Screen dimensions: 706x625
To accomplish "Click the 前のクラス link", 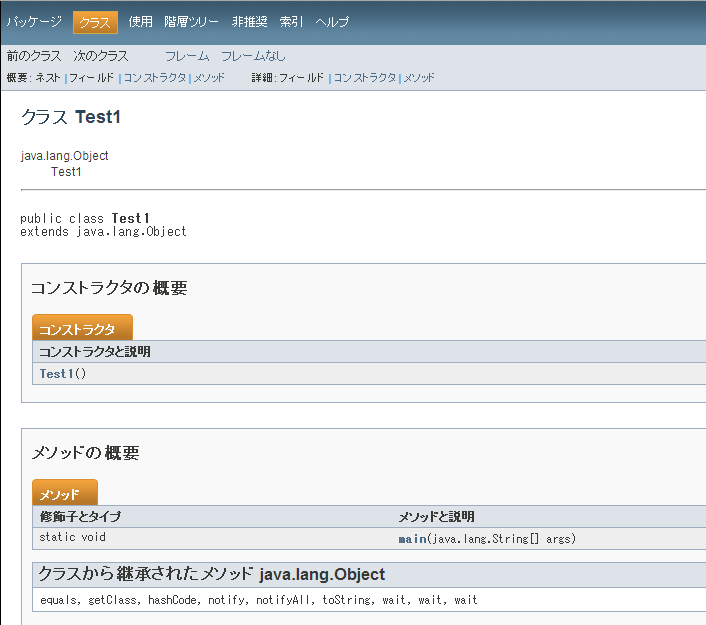I will 33,56.
